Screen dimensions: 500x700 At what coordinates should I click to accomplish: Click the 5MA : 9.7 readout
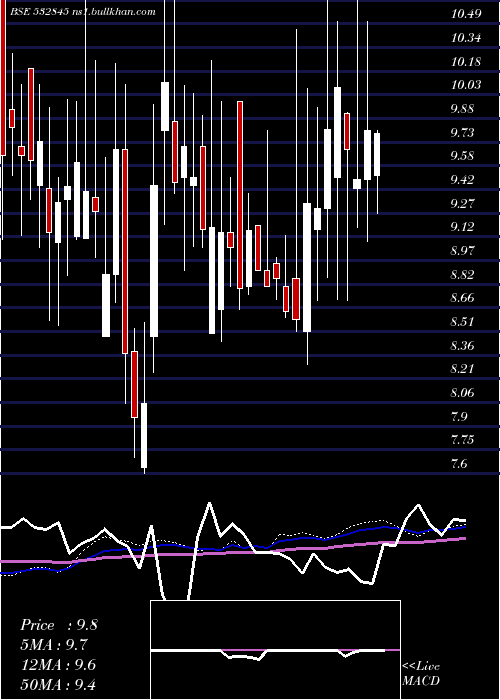click(x=54, y=645)
